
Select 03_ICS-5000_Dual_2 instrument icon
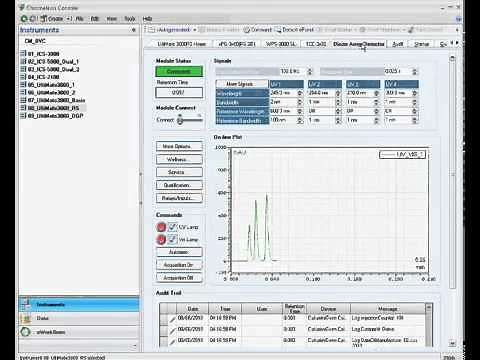(23, 69)
